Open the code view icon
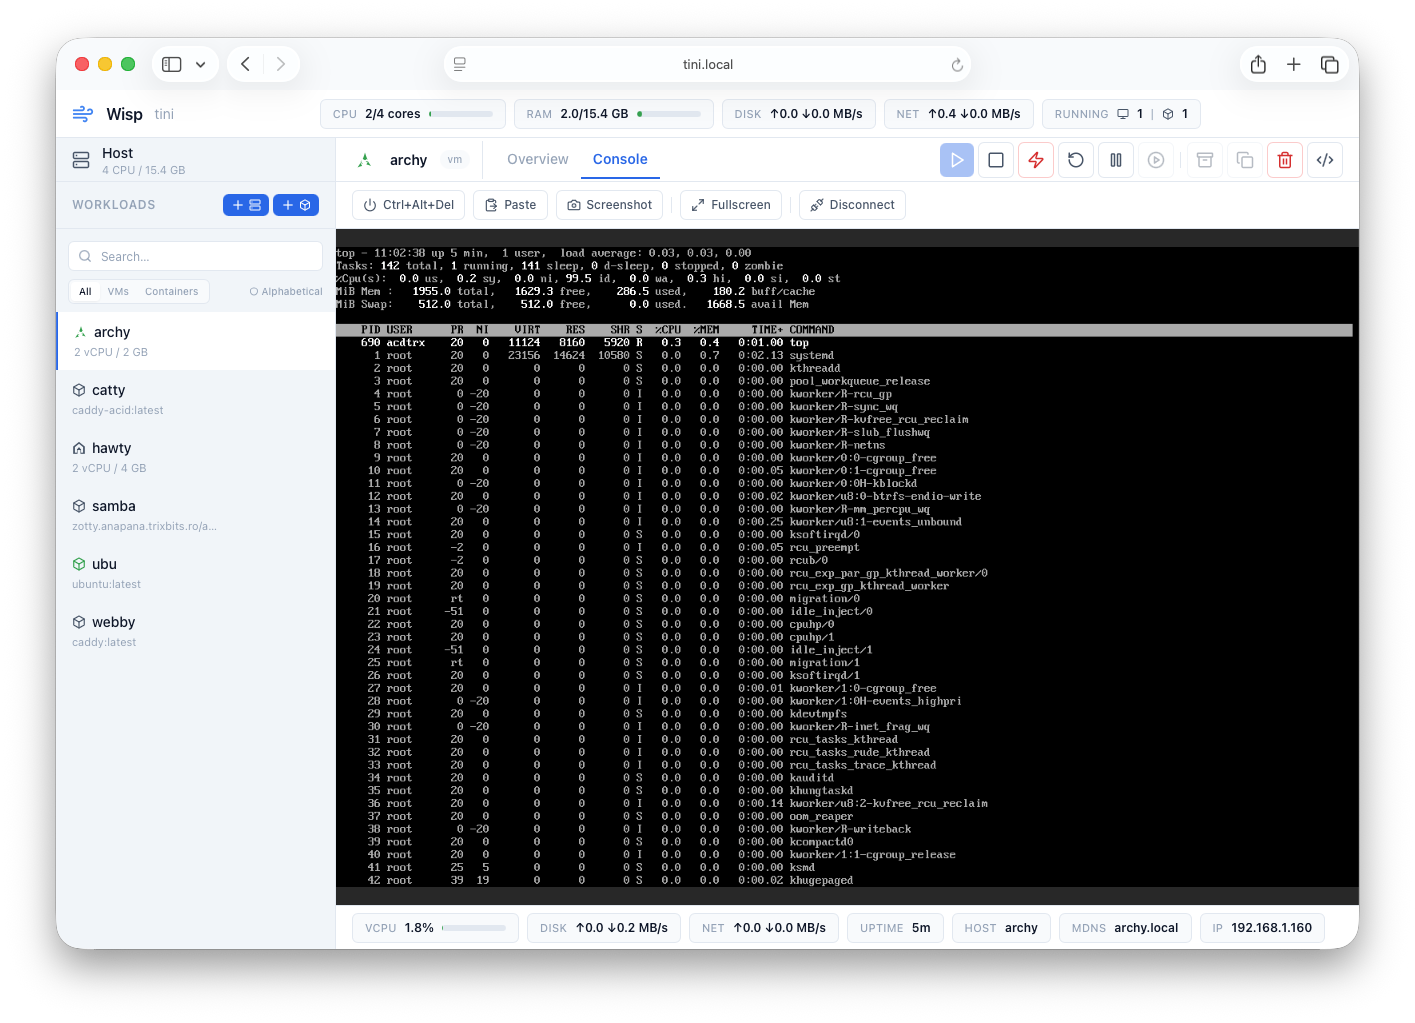The image size is (1415, 1023). point(1325,160)
